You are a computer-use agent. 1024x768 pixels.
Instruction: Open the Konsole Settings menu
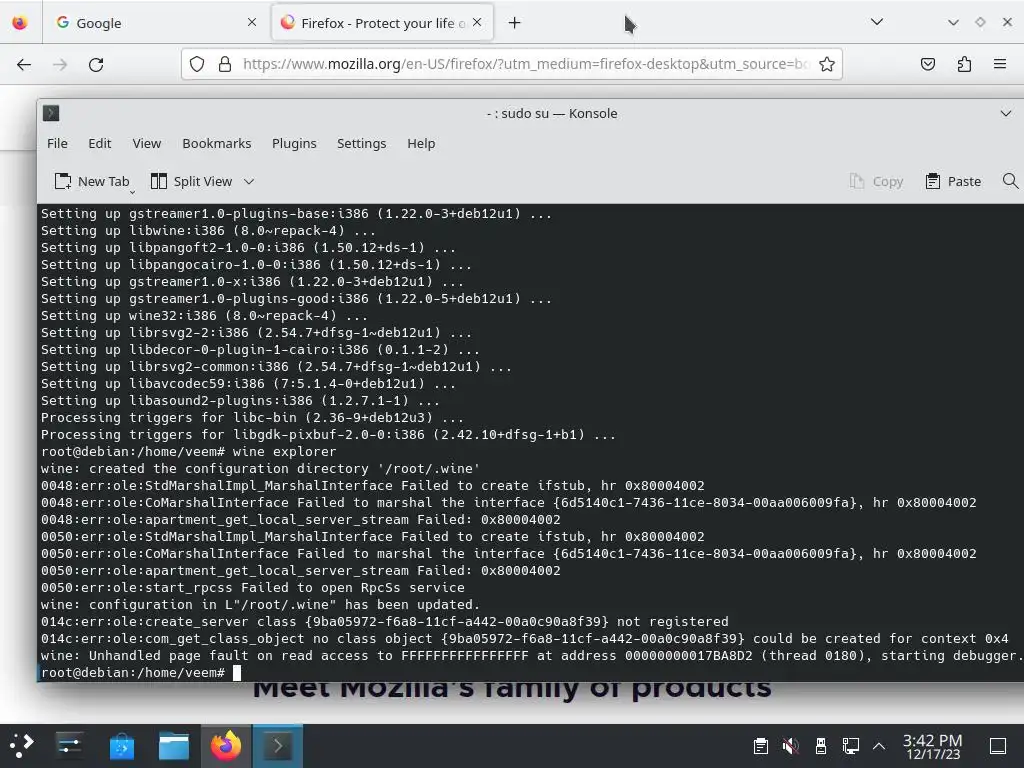coord(361,143)
